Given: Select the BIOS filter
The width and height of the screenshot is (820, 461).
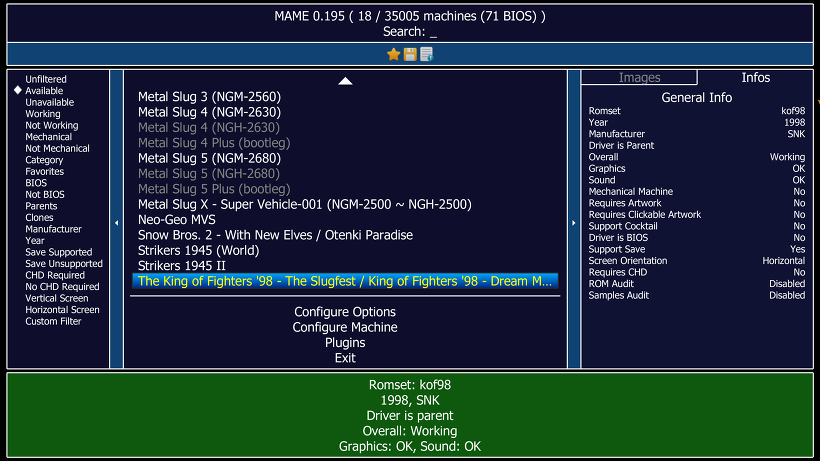Looking at the screenshot, I should (36, 182).
